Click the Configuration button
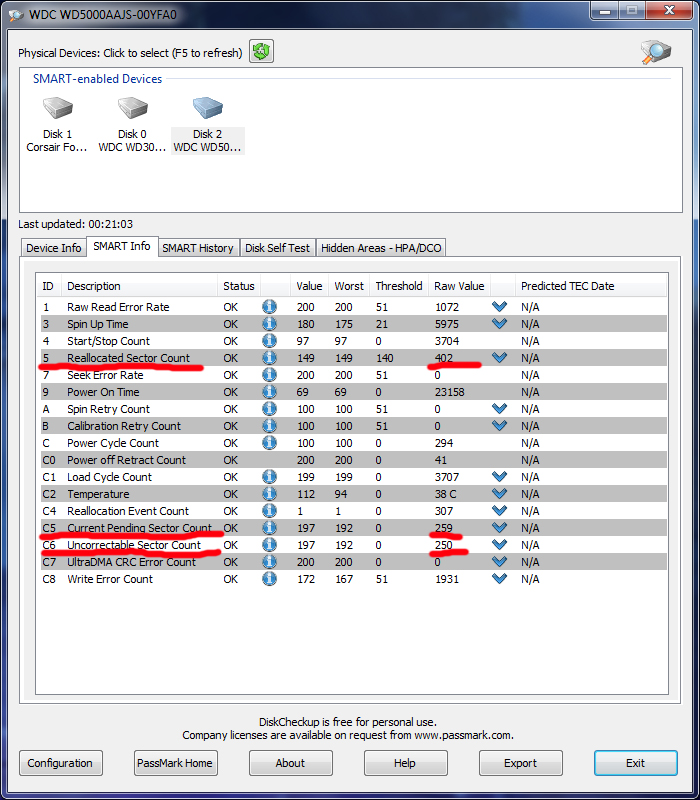 pyautogui.click(x=60, y=763)
